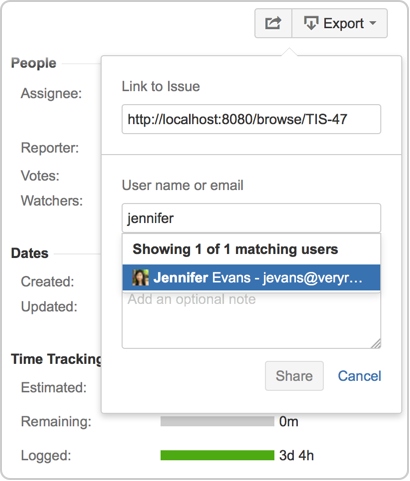This screenshot has width=410, height=481.
Task: Click the green Logged time bar
Action: click(x=217, y=455)
